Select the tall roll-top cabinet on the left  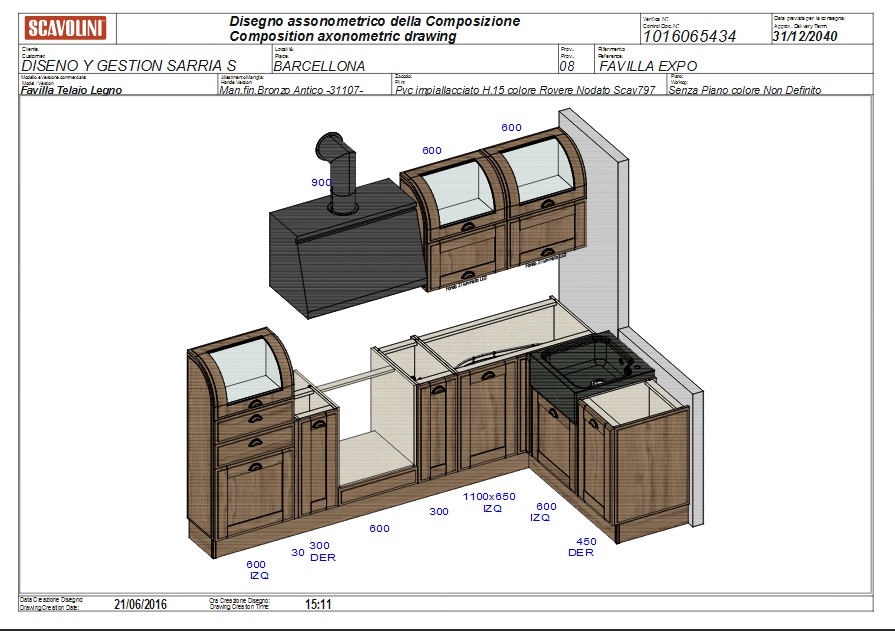[241, 440]
